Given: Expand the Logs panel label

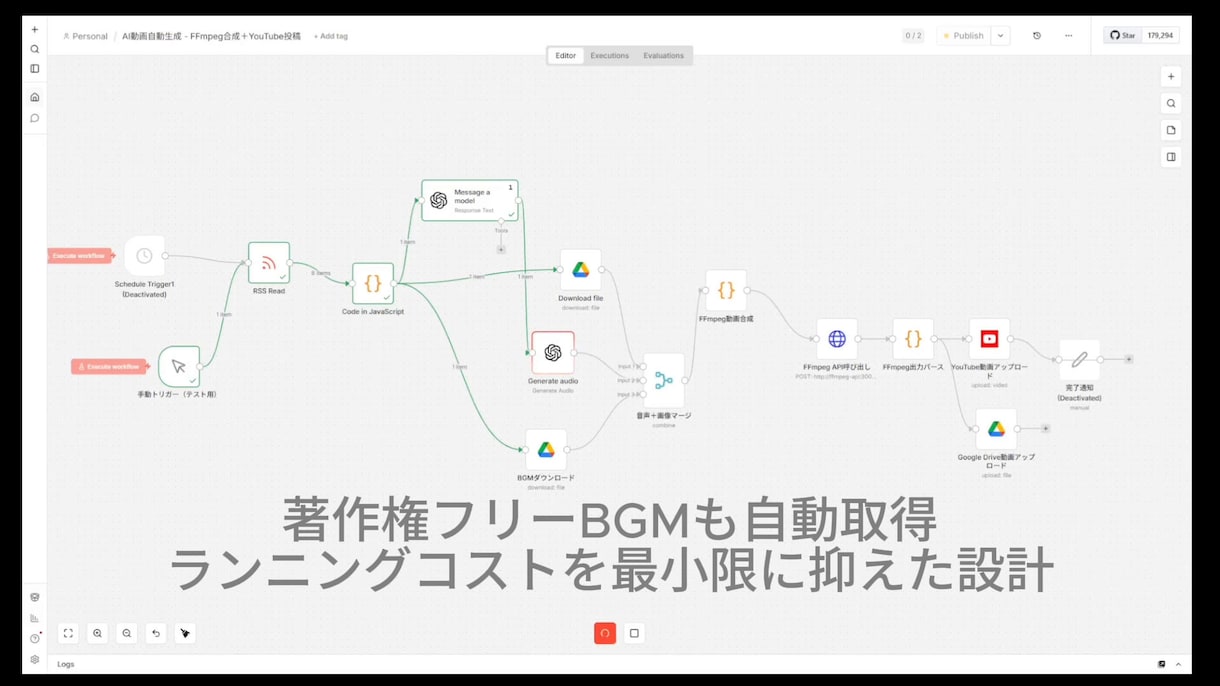Looking at the screenshot, I should click(66, 664).
